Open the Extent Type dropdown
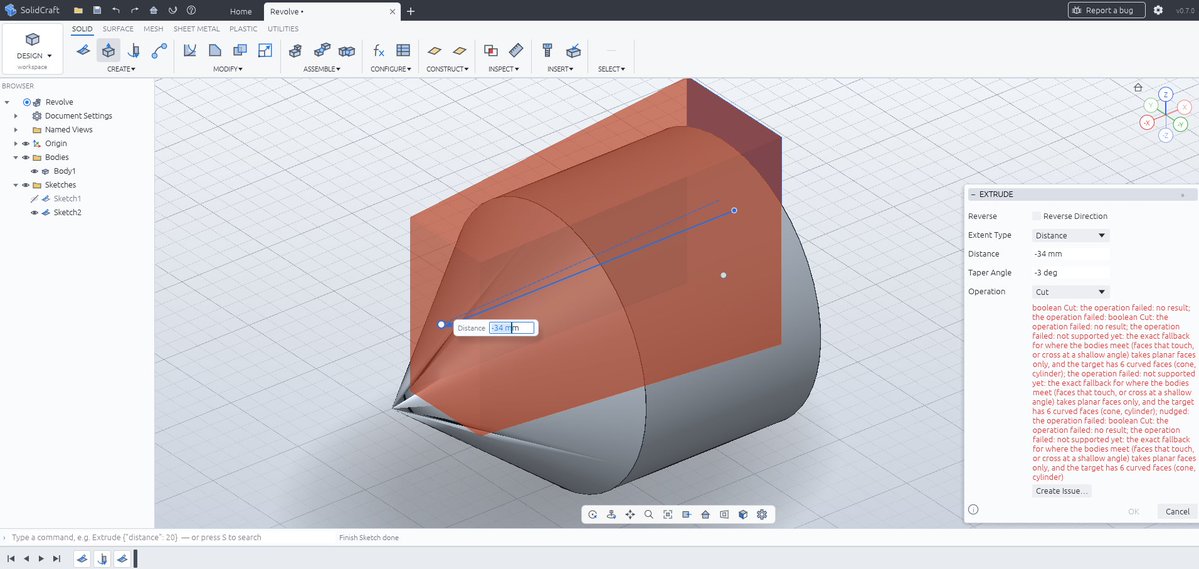 coord(1071,236)
